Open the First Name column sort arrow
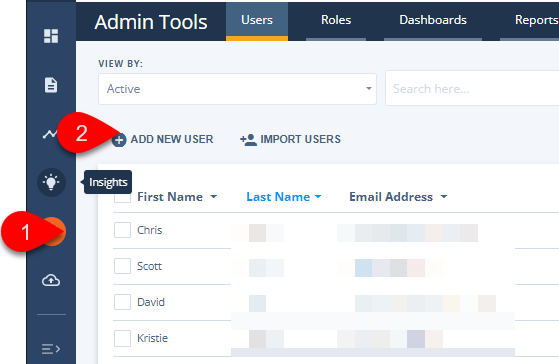Viewport: 559px width, 364px height. point(214,197)
